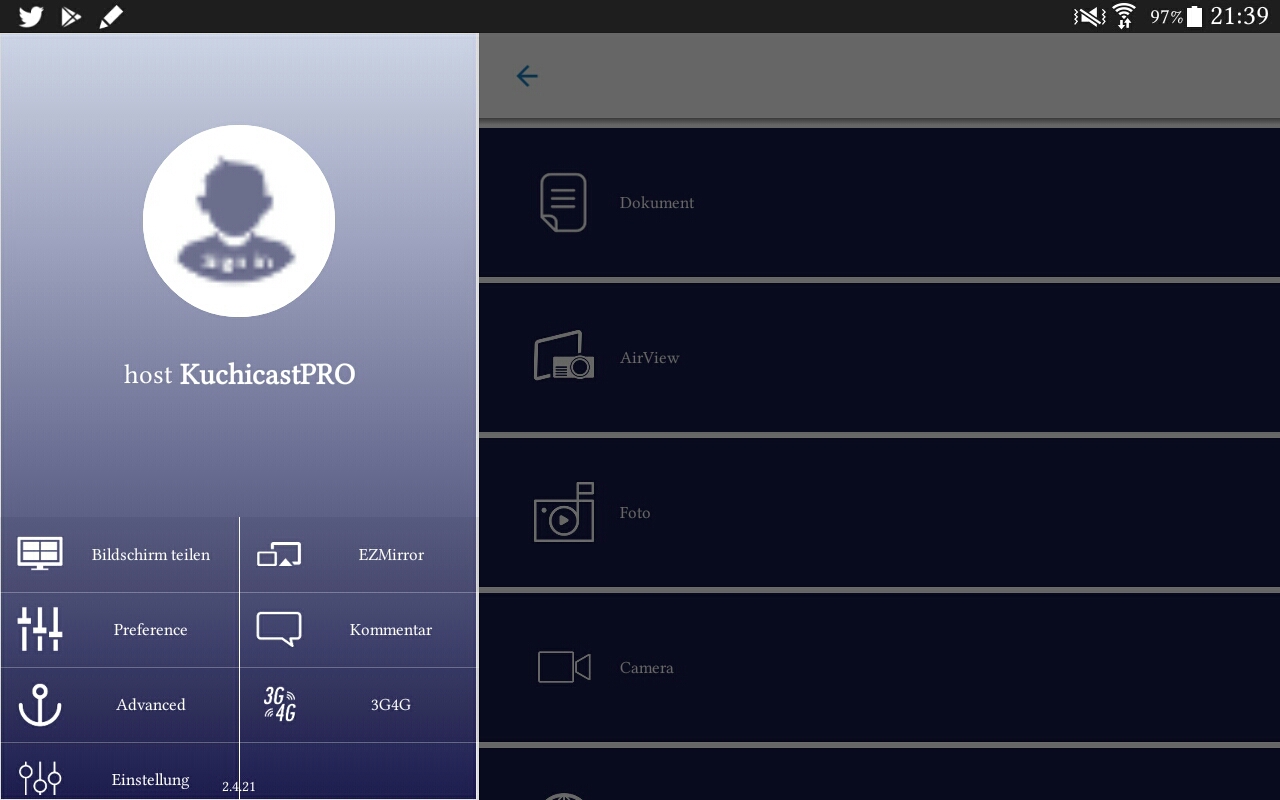
Task: Tap the Play Store notification icon
Action: pyautogui.click(x=71, y=16)
